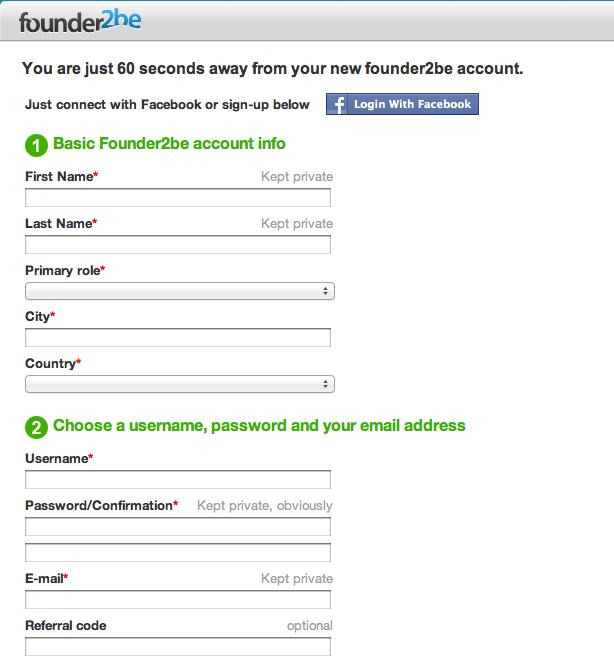Select the Username text field
The image size is (614, 670).
coord(178,480)
